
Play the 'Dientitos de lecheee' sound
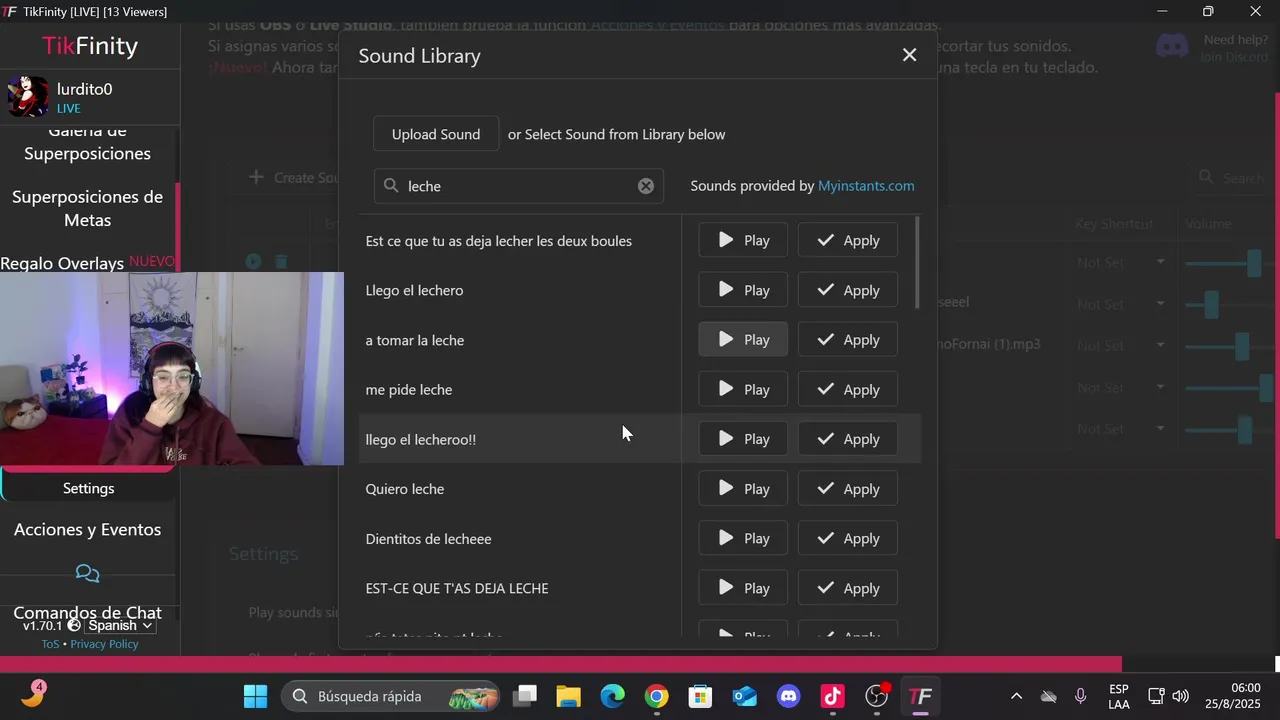[x=743, y=538]
